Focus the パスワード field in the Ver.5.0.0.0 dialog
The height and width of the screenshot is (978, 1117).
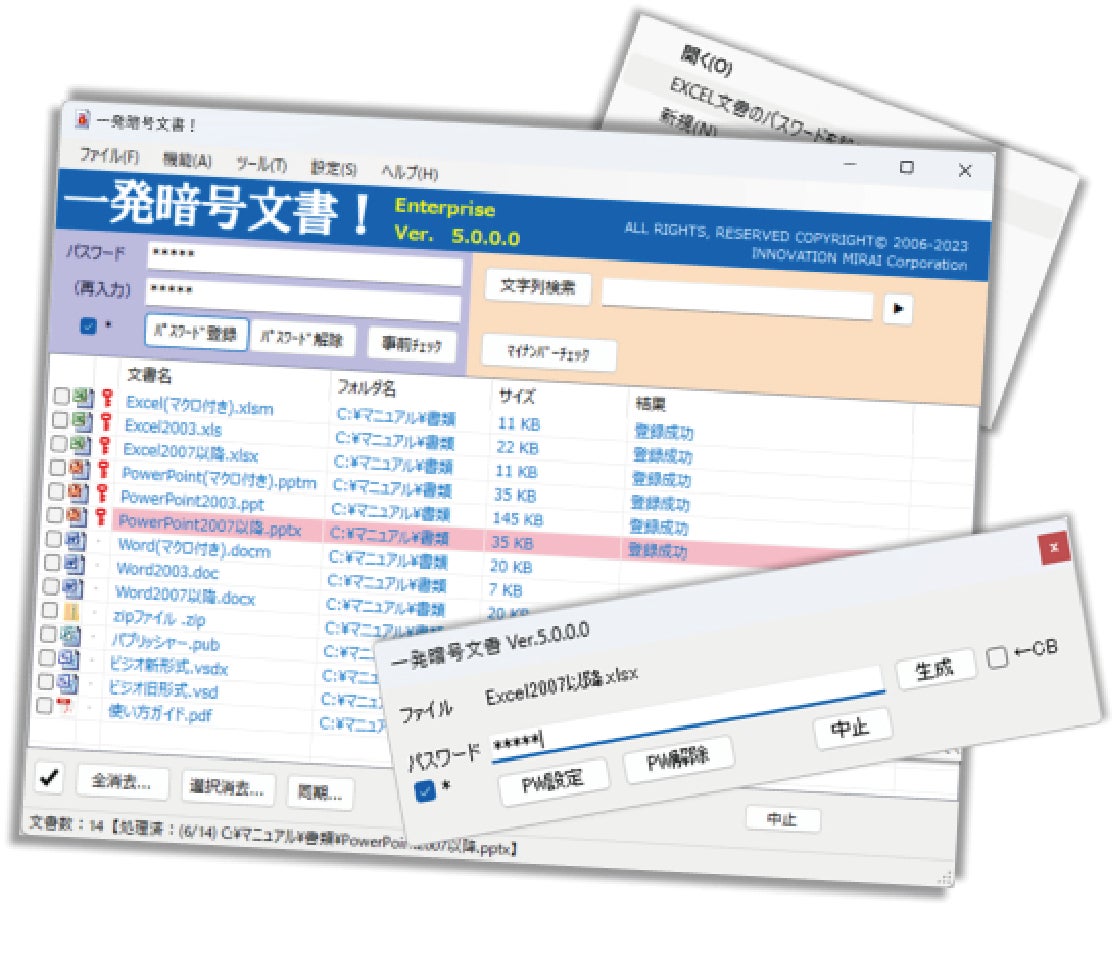pyautogui.click(x=687, y=716)
